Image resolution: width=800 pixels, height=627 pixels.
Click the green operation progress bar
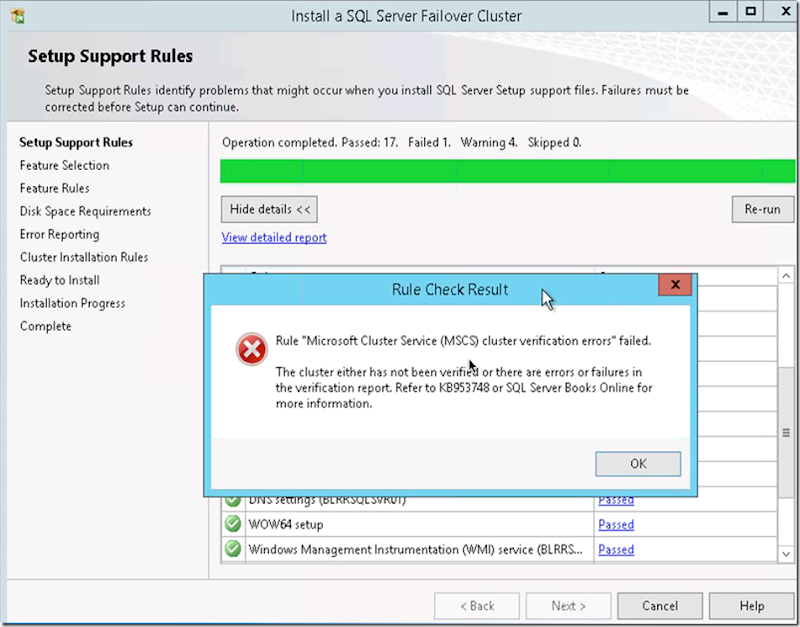(x=507, y=171)
